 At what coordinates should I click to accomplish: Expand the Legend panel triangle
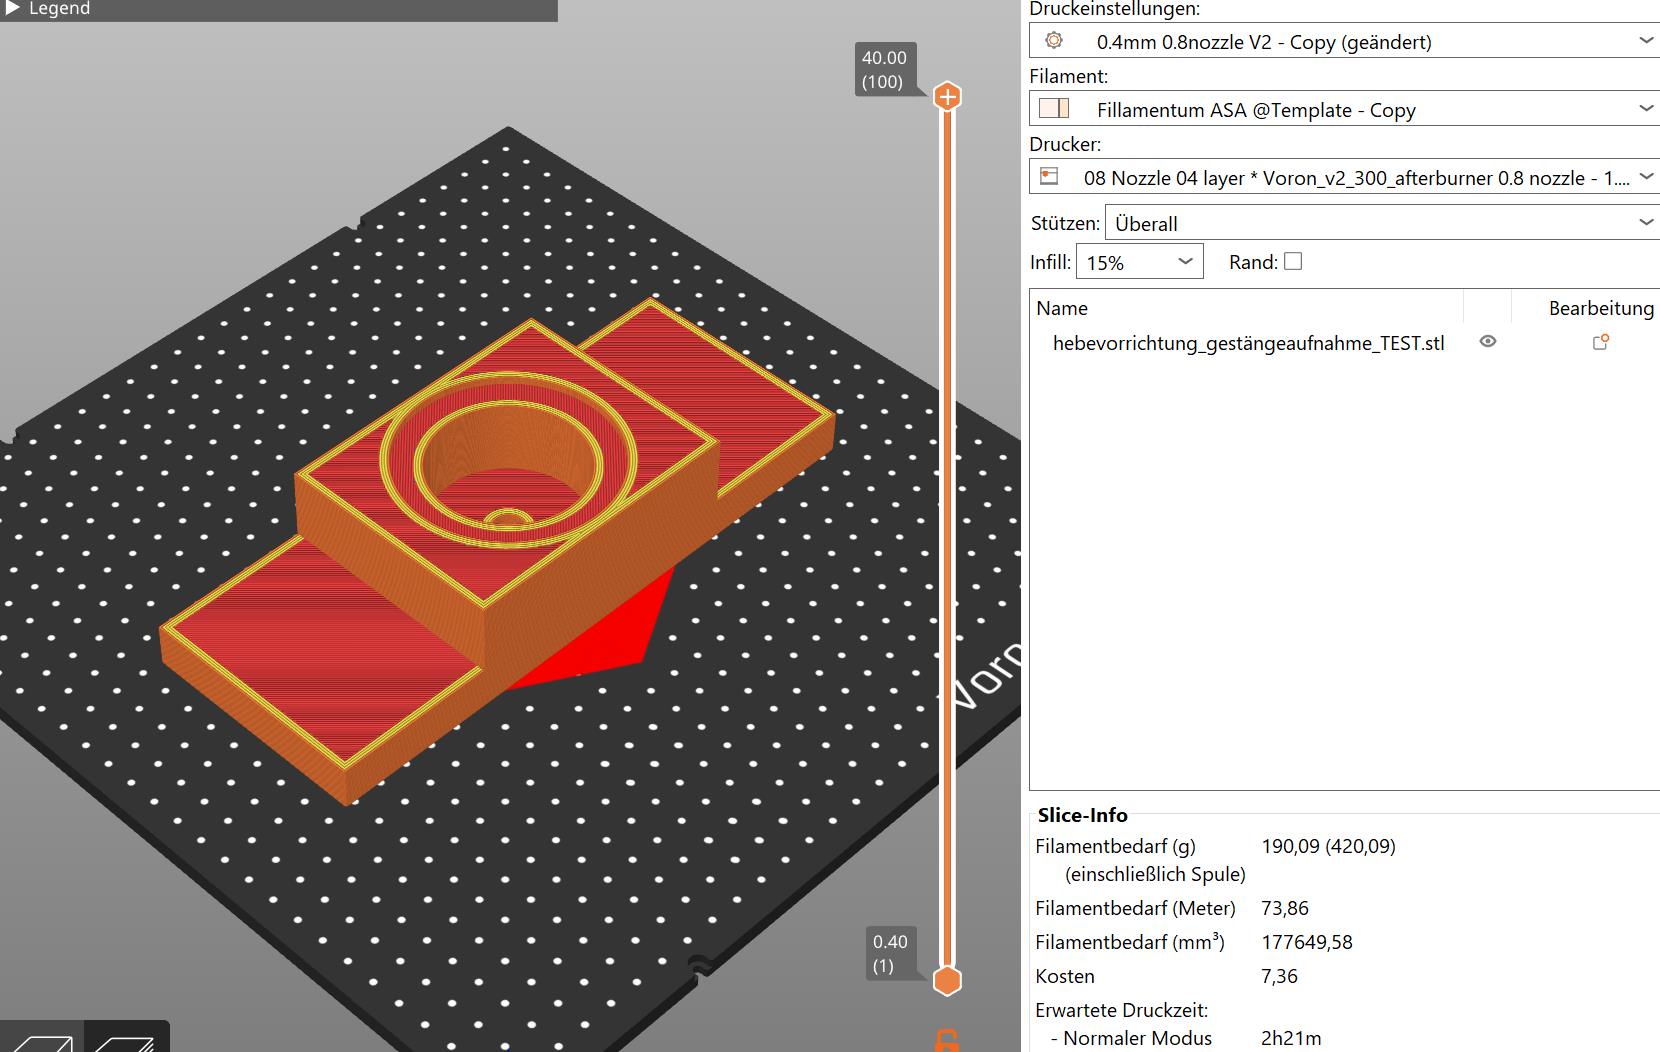click(x=13, y=8)
